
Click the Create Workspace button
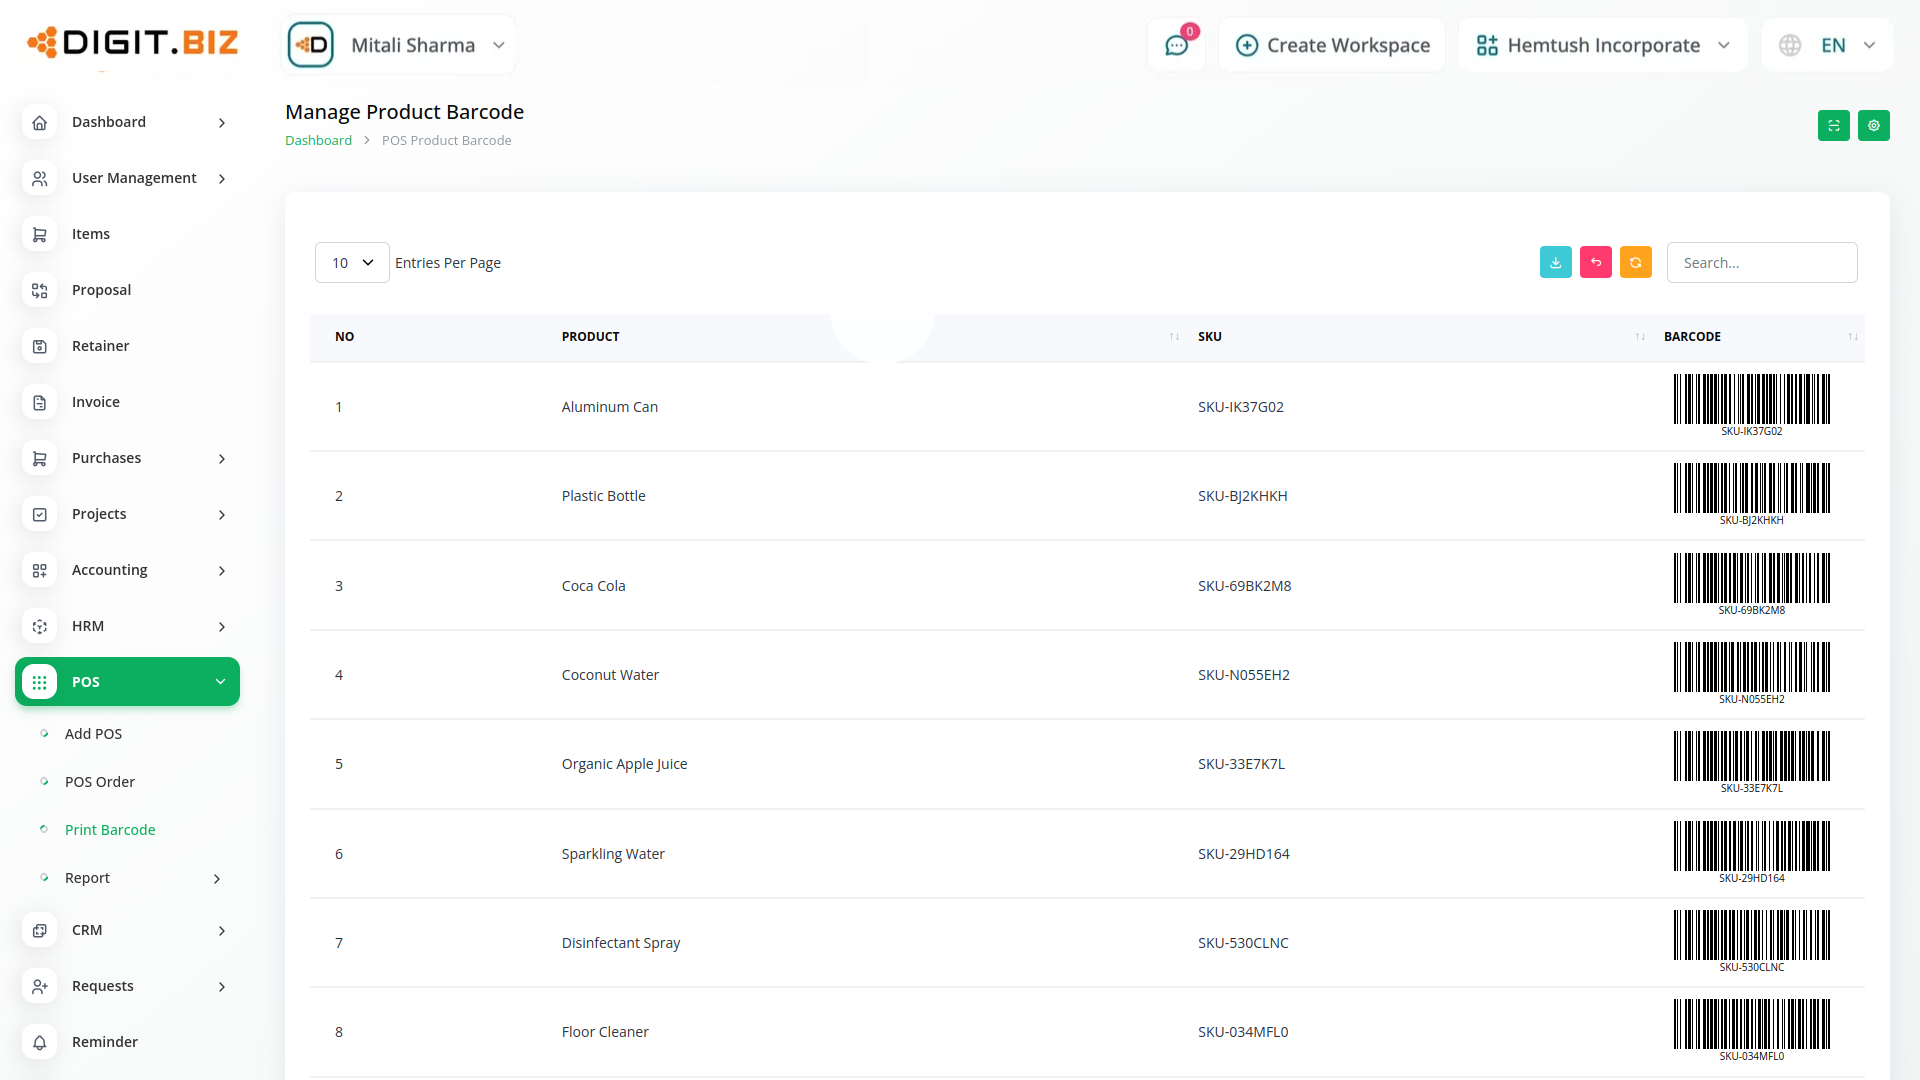(1332, 46)
